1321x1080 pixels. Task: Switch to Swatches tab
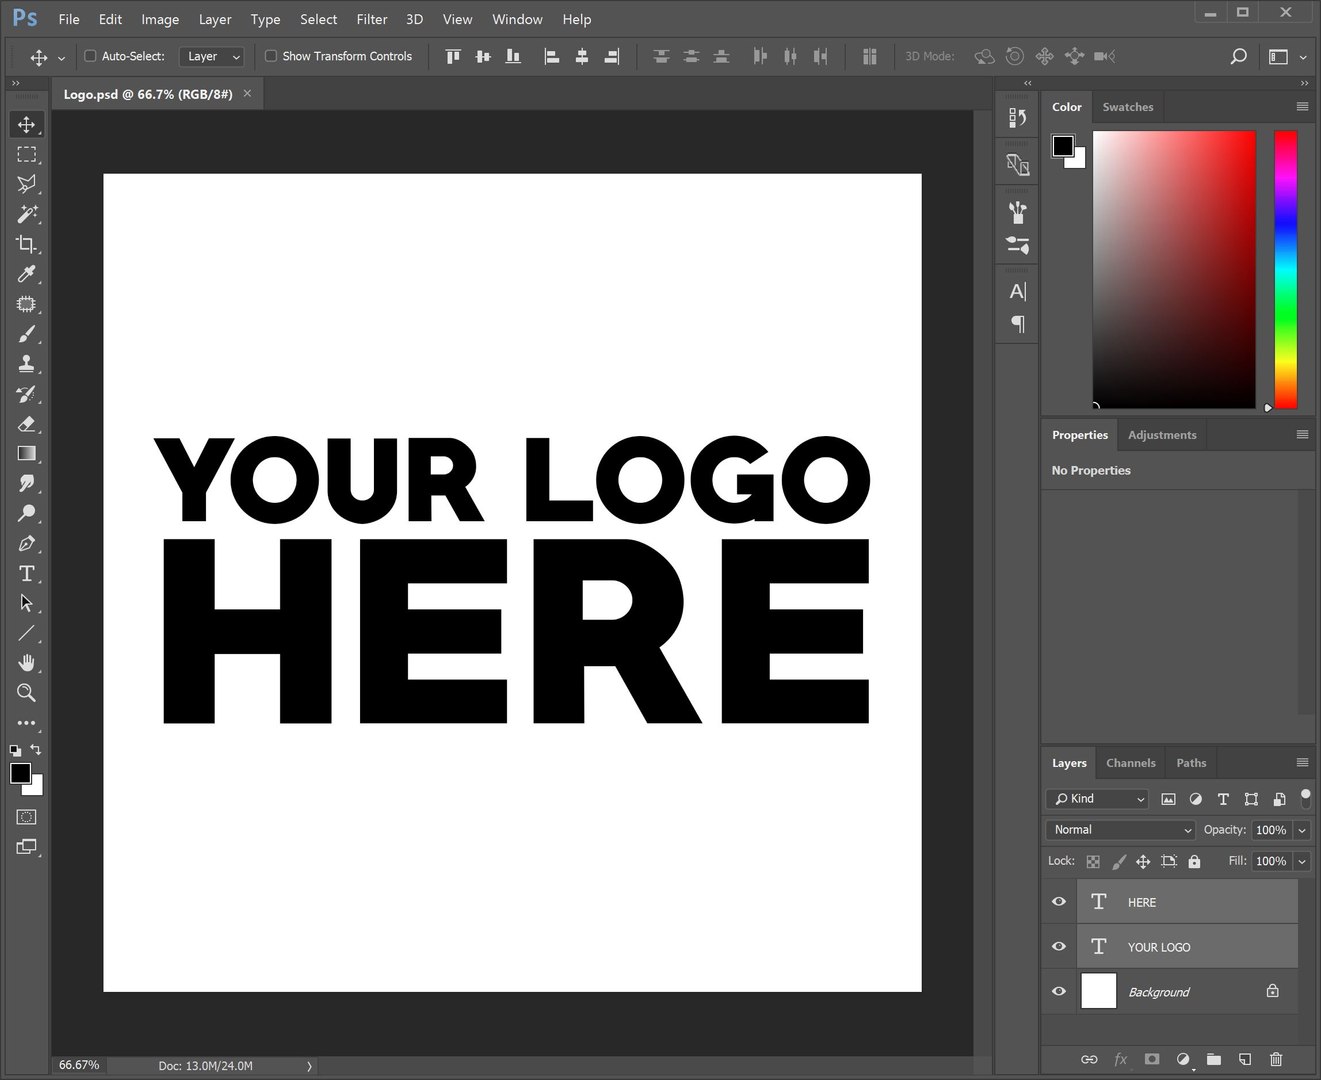1127,107
